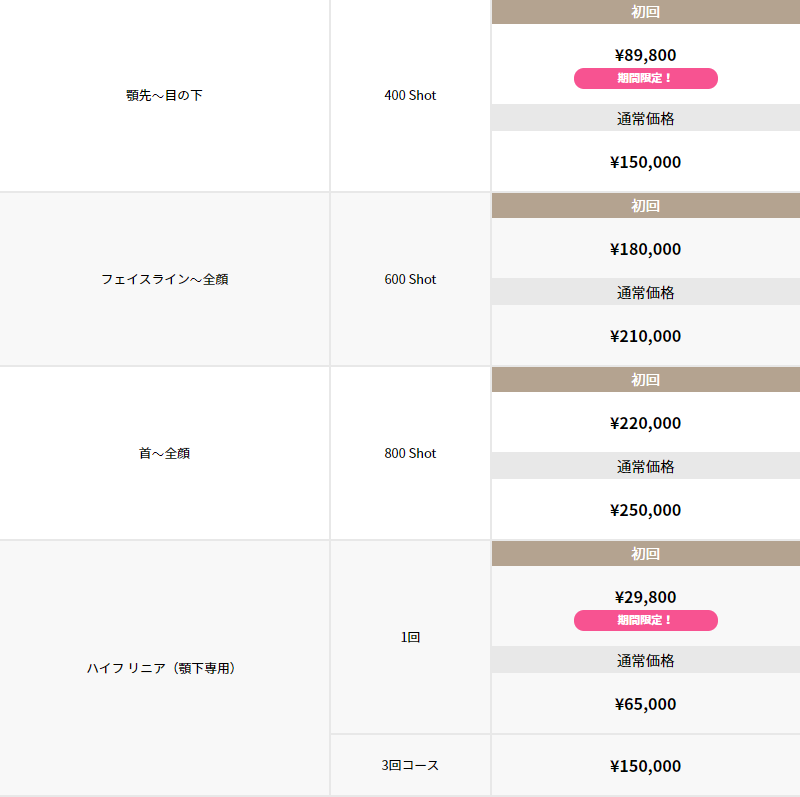This screenshot has width=800, height=797.
Task: Select the フェイスライン〜全顔 treatment cell
Action: pyautogui.click(x=164, y=279)
